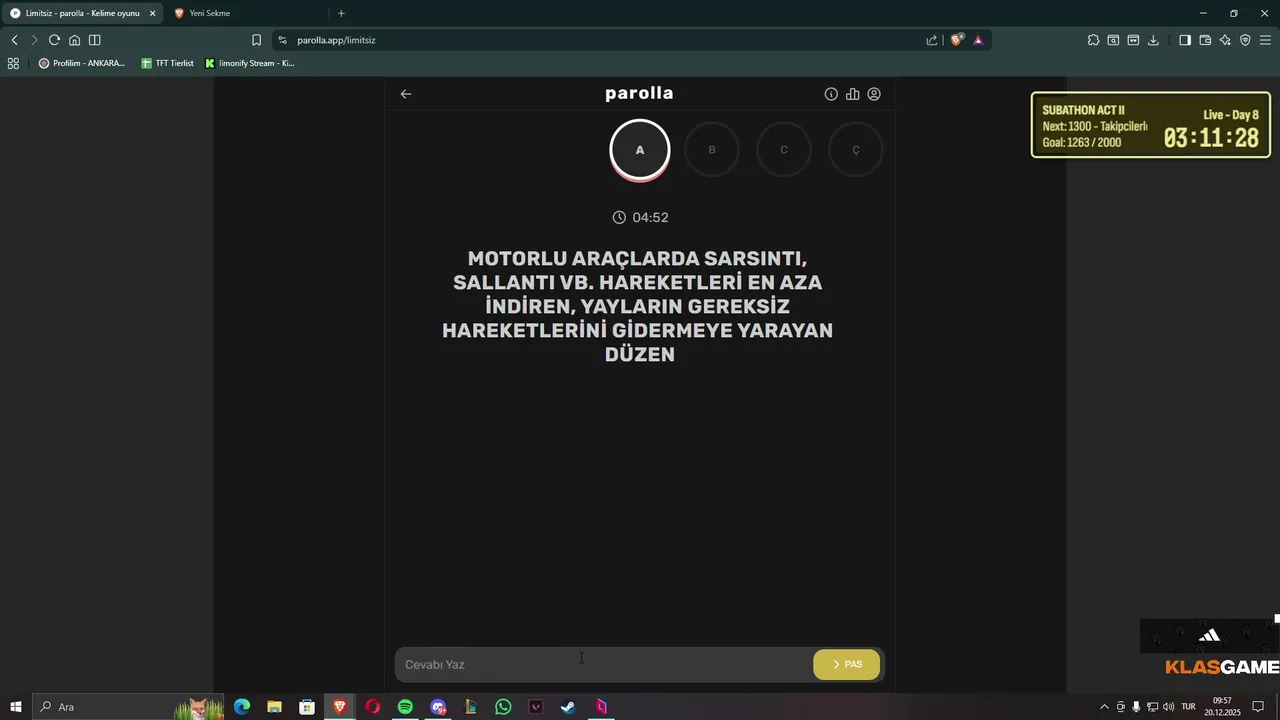Screen dimensions: 1280x720
Task: Select the letter C circle
Action: coord(784,150)
